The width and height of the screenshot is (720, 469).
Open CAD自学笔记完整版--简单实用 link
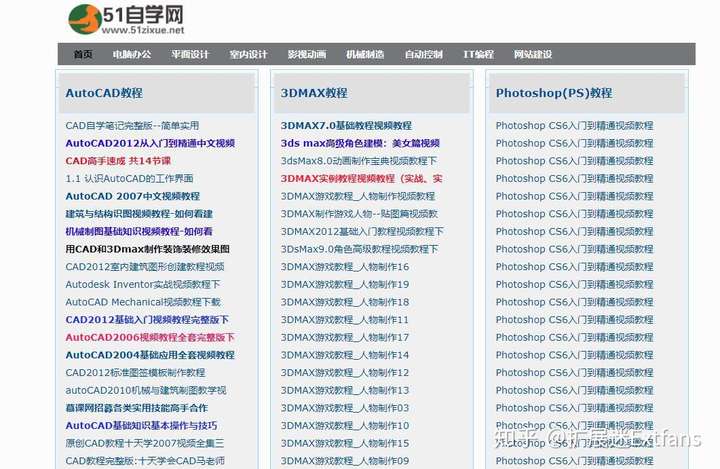[132, 125]
